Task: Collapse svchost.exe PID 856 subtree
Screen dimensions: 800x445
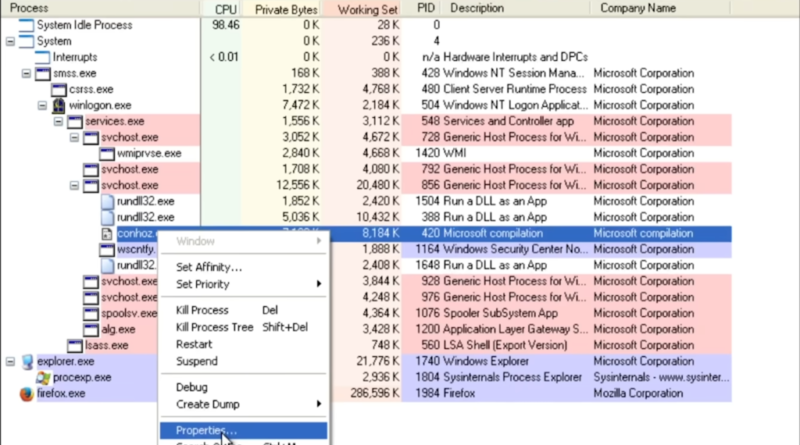Action: [x=74, y=185]
